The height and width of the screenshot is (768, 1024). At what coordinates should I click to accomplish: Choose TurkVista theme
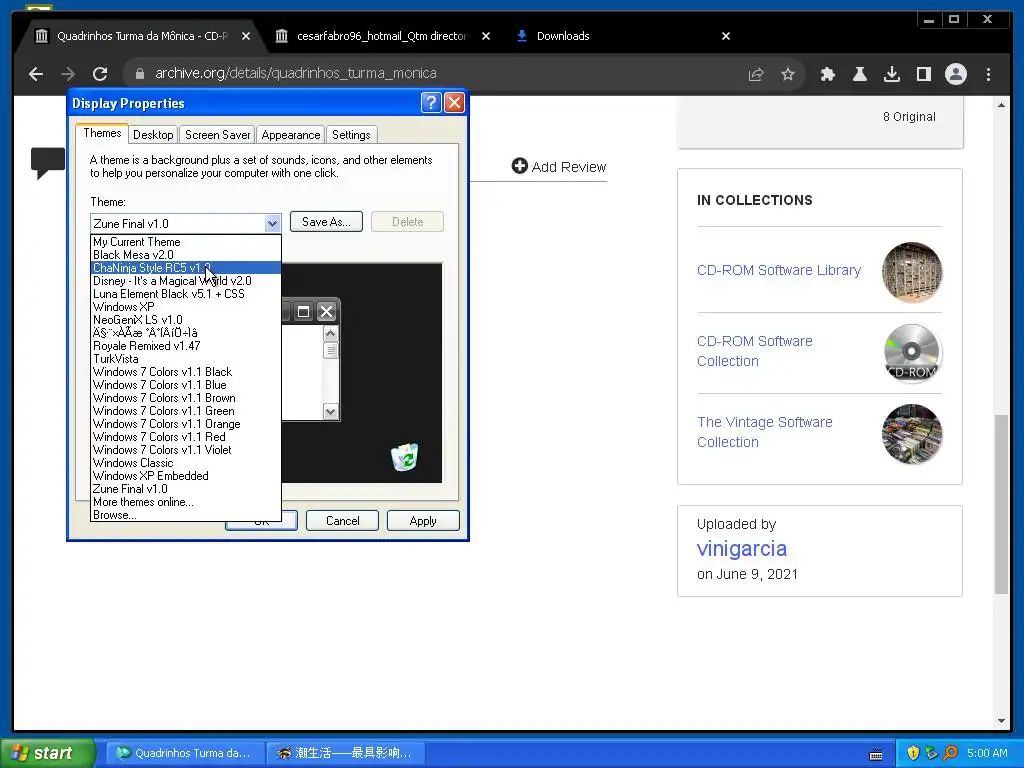[x=185, y=359]
